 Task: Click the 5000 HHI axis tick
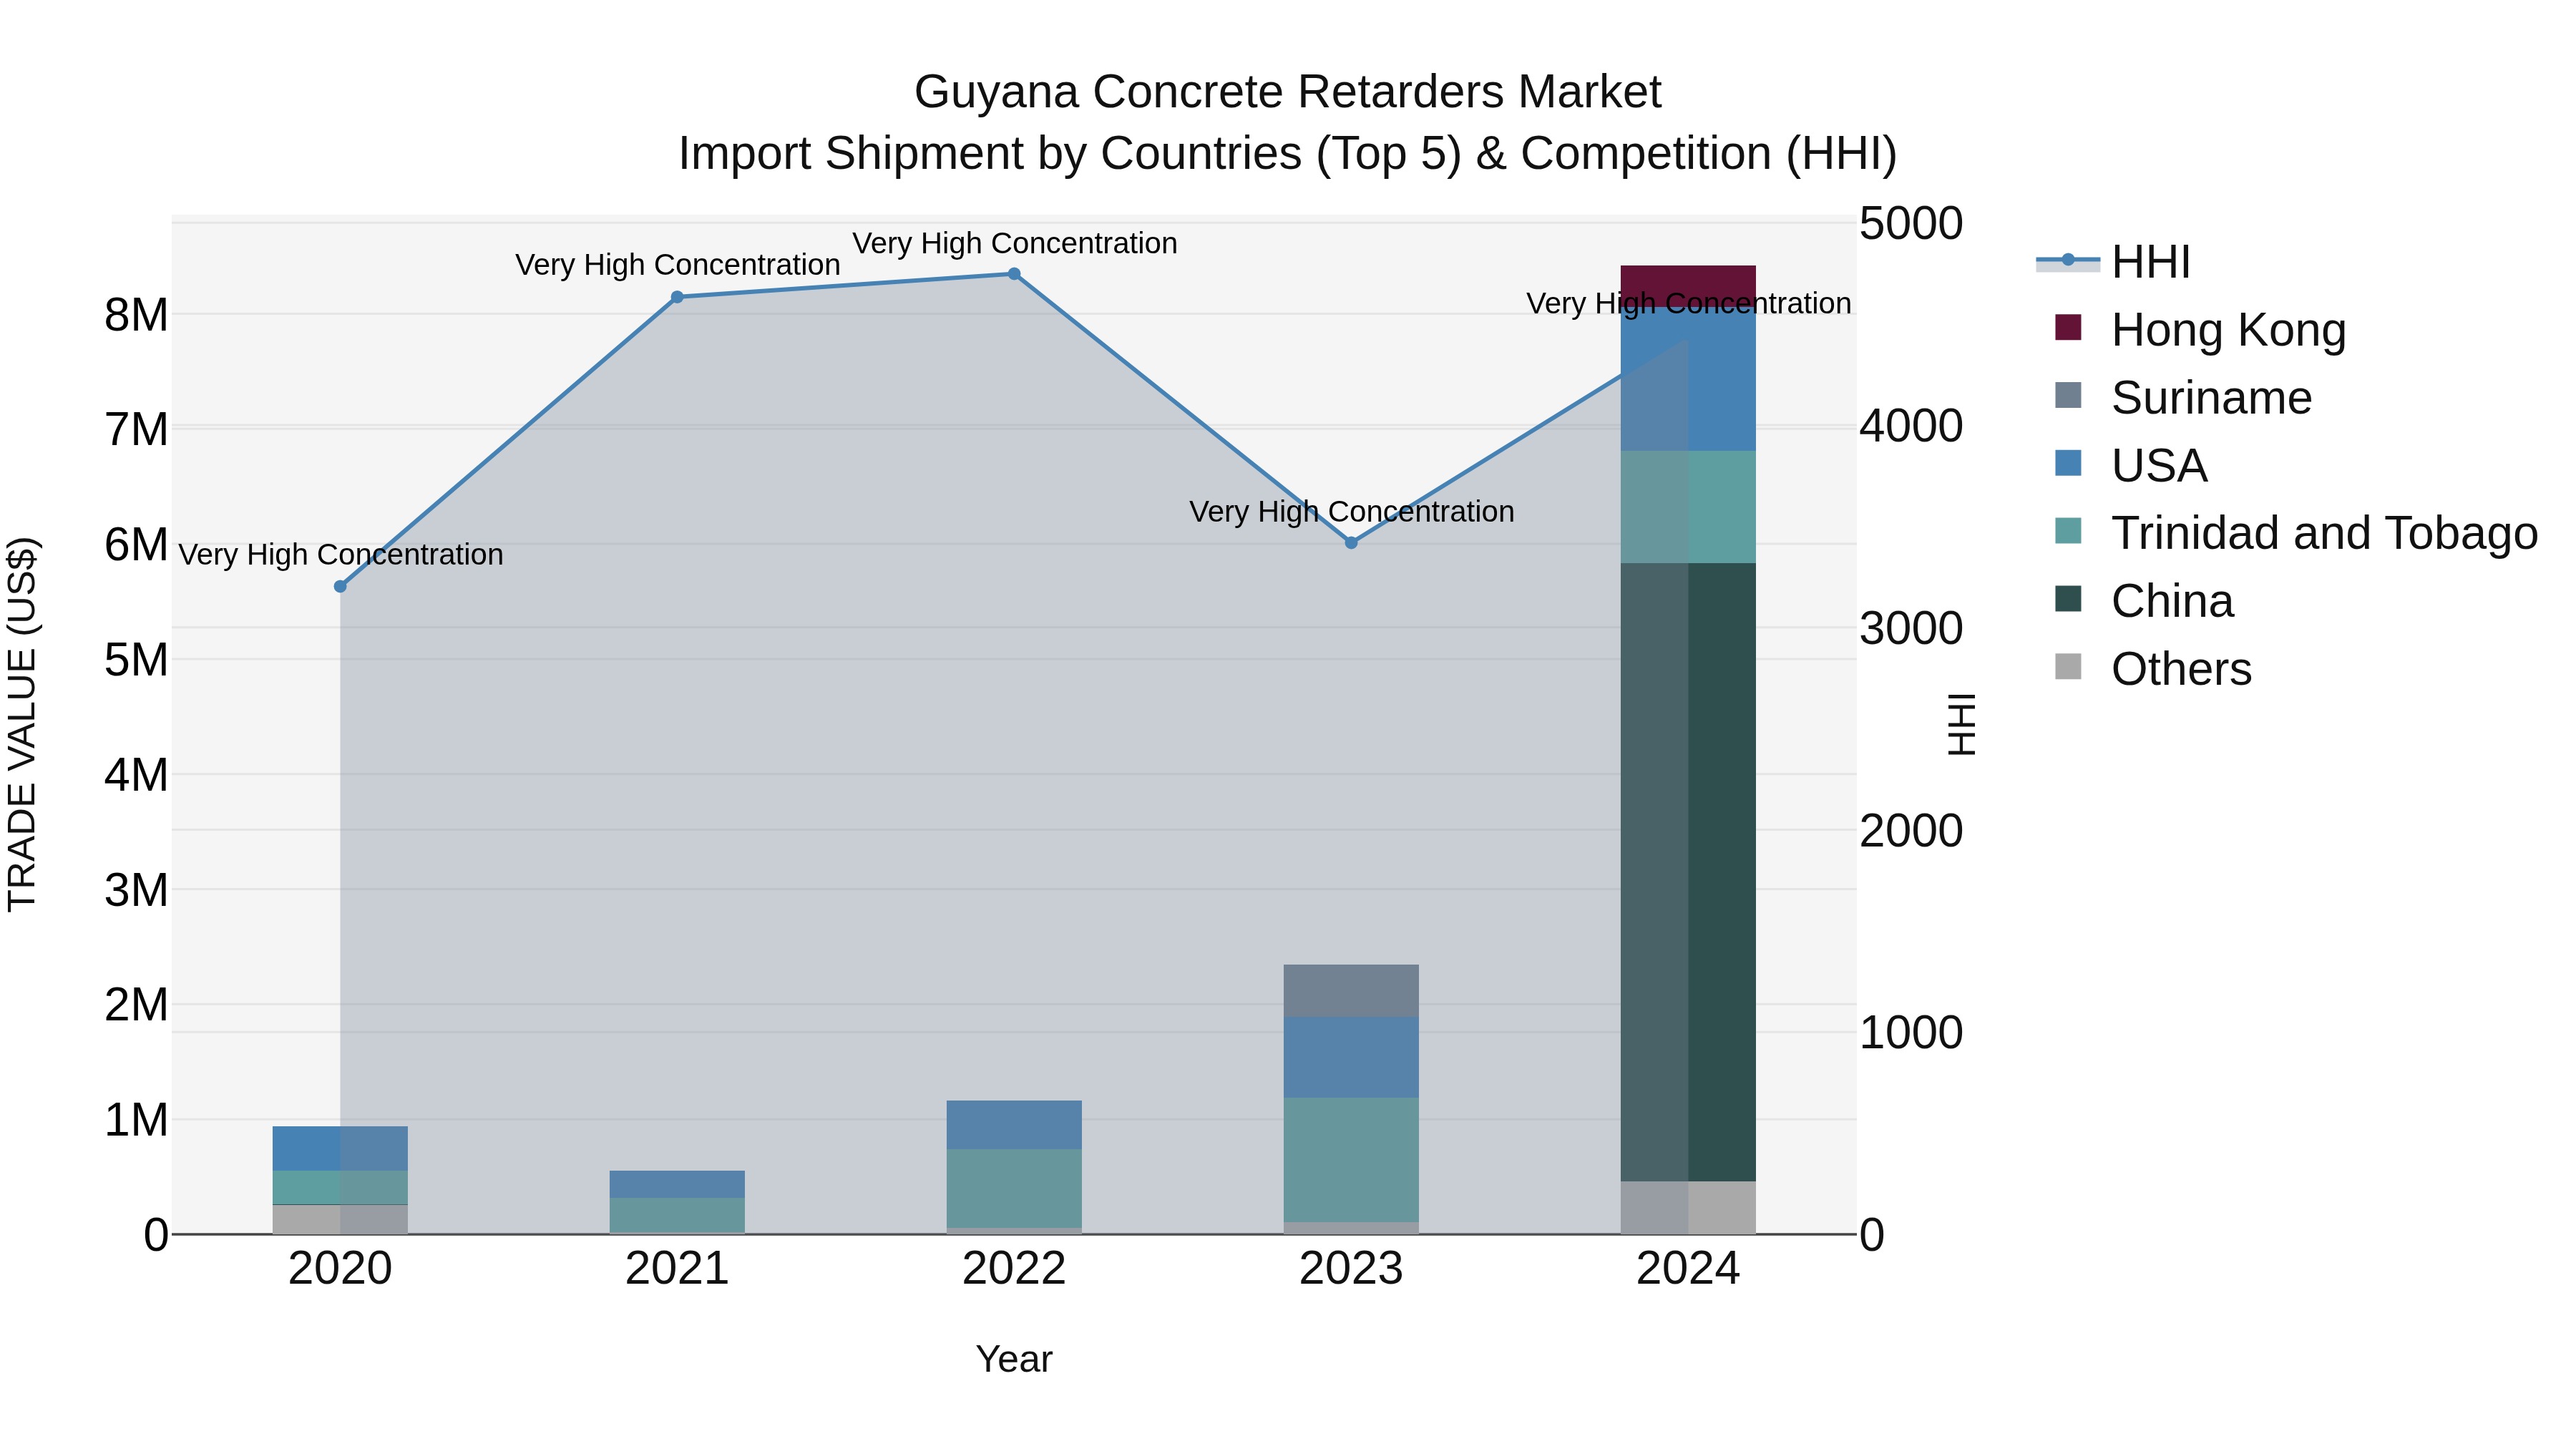pos(1911,224)
